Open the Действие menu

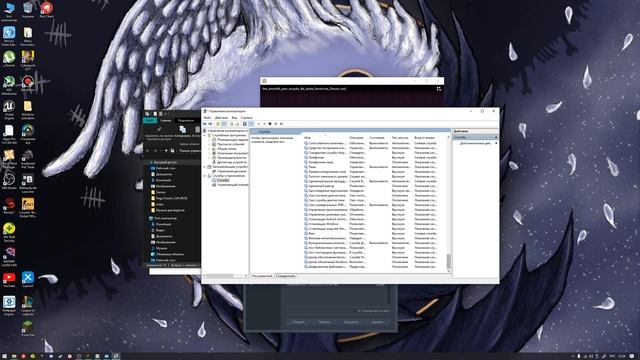click(221, 118)
